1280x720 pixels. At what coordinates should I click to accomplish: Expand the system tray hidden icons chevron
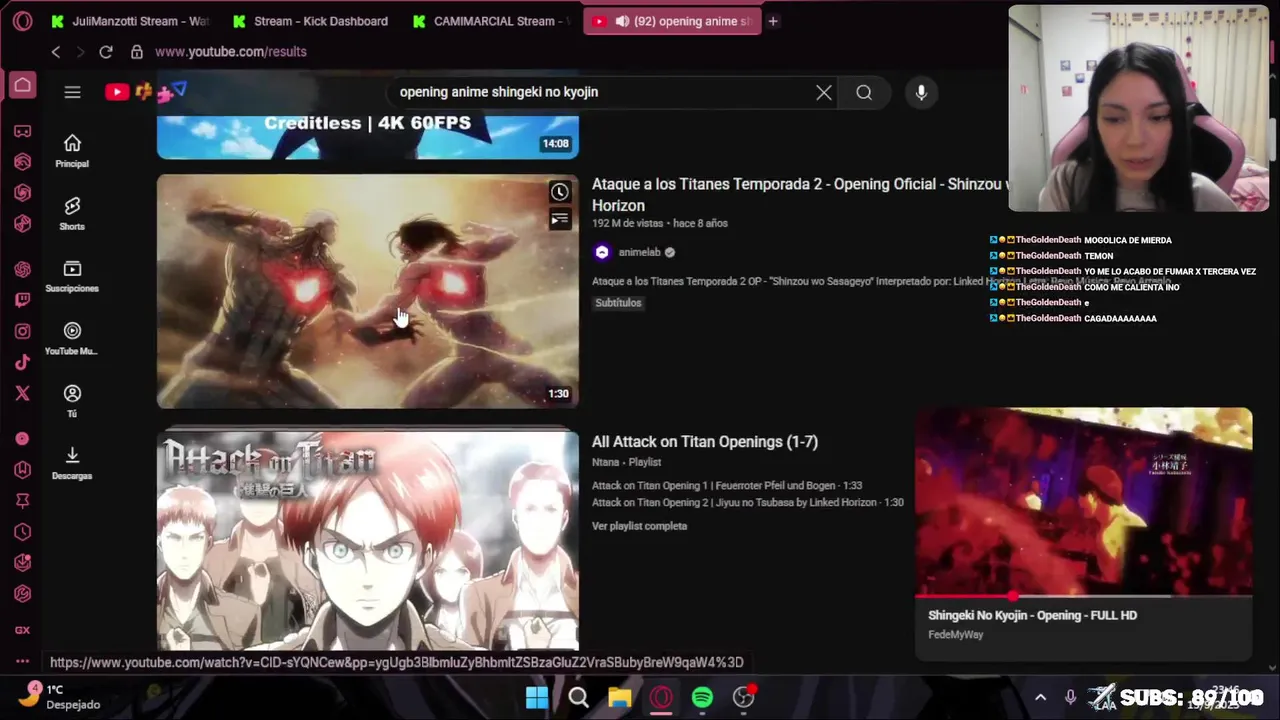[1040, 697]
